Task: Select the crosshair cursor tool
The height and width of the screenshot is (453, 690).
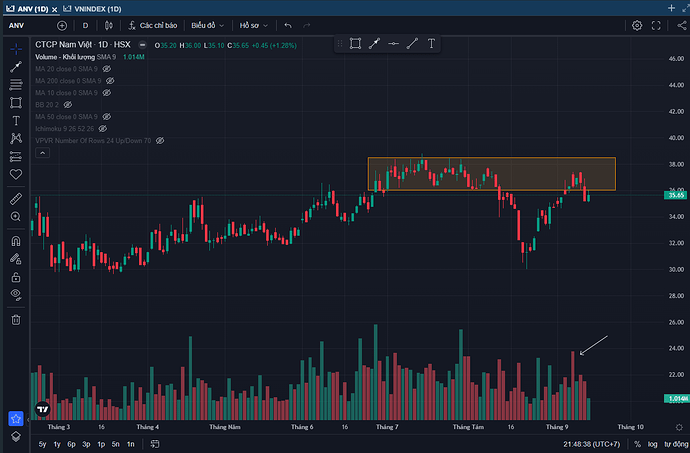Action: tap(15, 48)
